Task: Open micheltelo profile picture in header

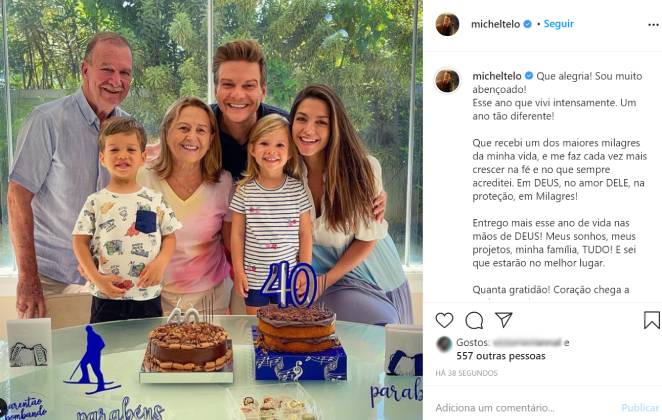Action: coord(447,24)
